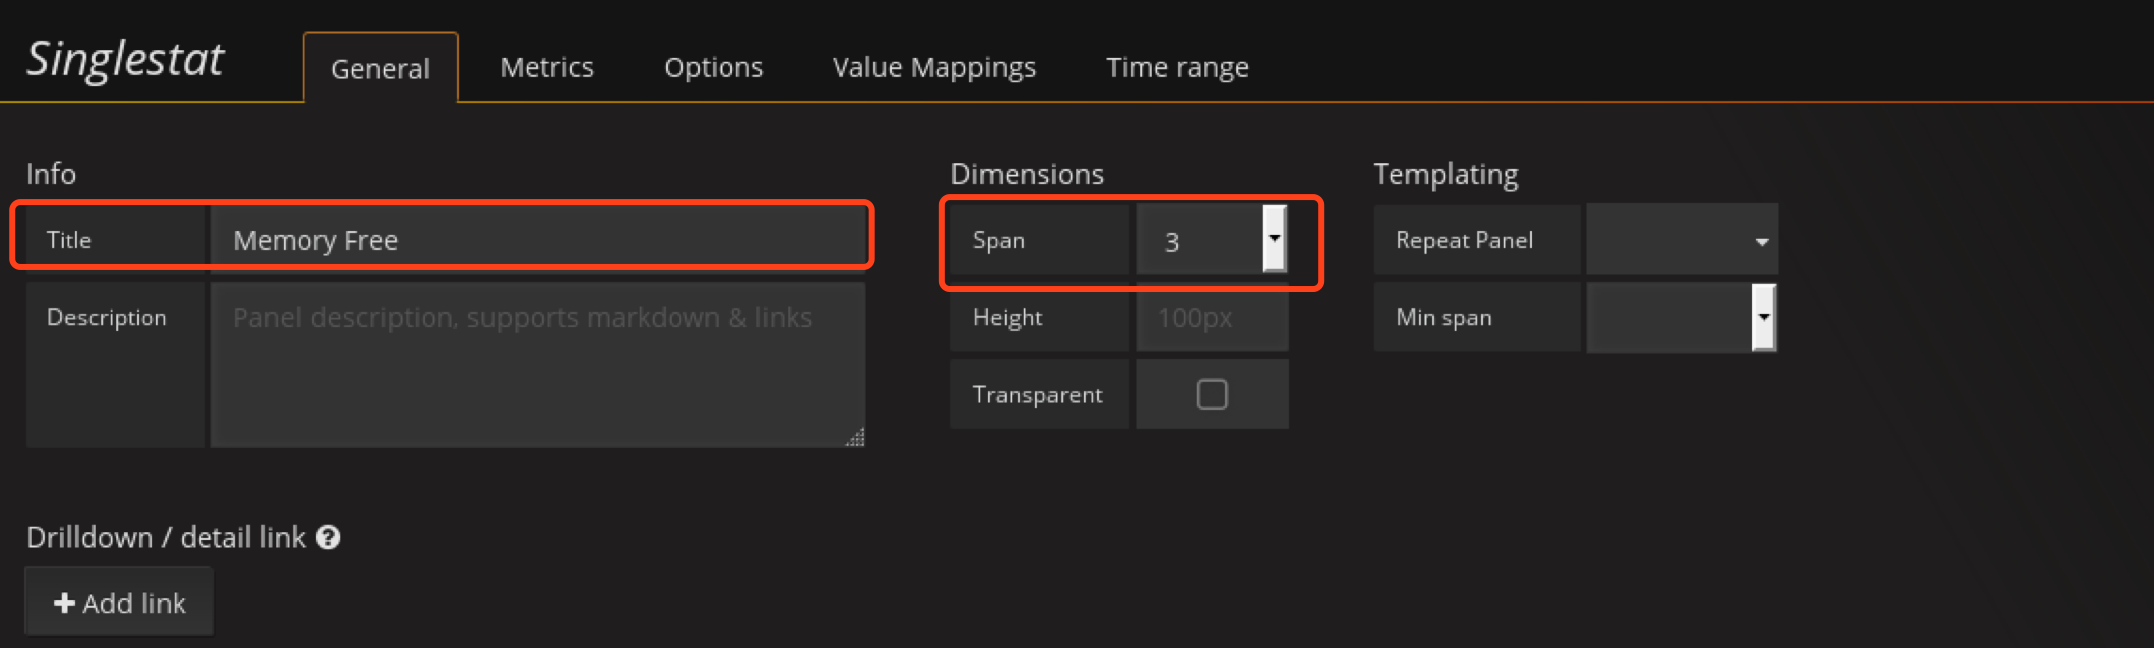
Task: Toggle the Transparent checkbox
Action: coord(1211,395)
